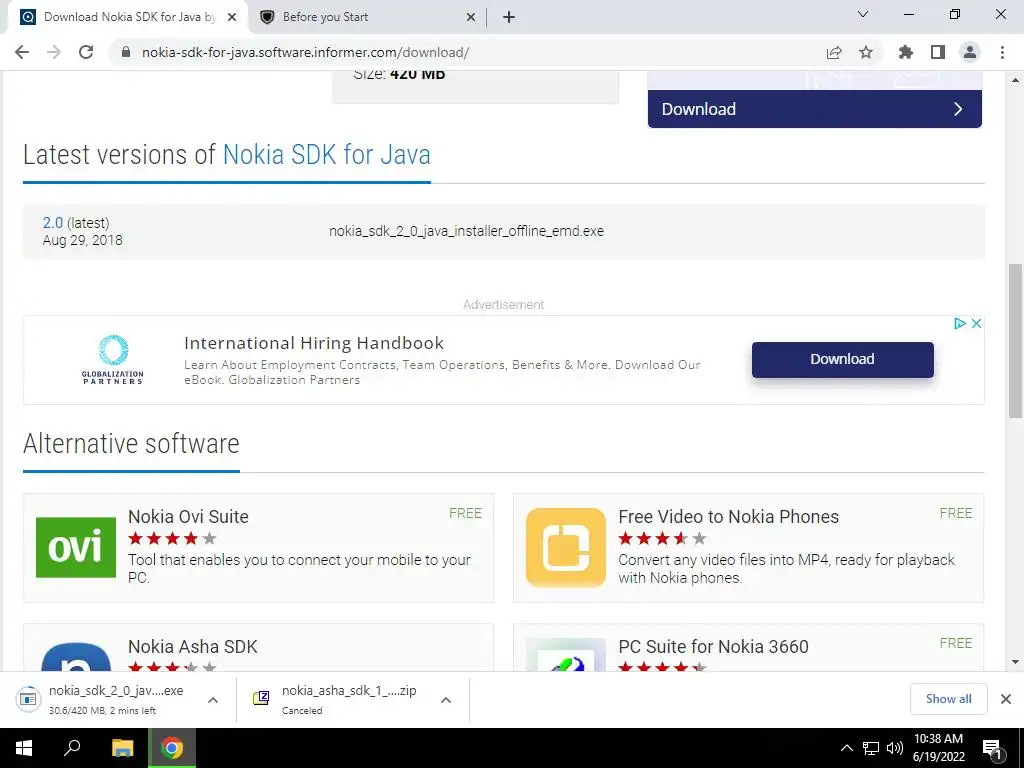The width and height of the screenshot is (1024, 768).
Task: Click the scrollbar up arrow
Action: coord(1015,80)
